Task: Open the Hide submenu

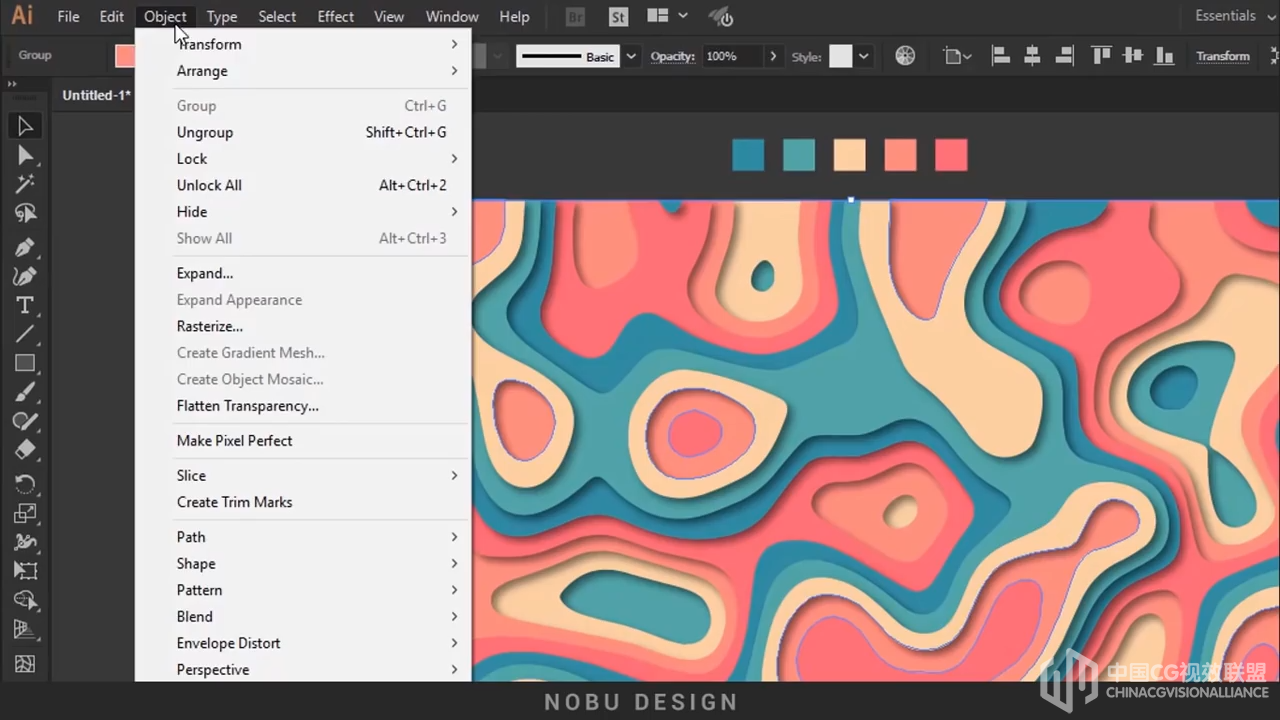Action: [302, 212]
